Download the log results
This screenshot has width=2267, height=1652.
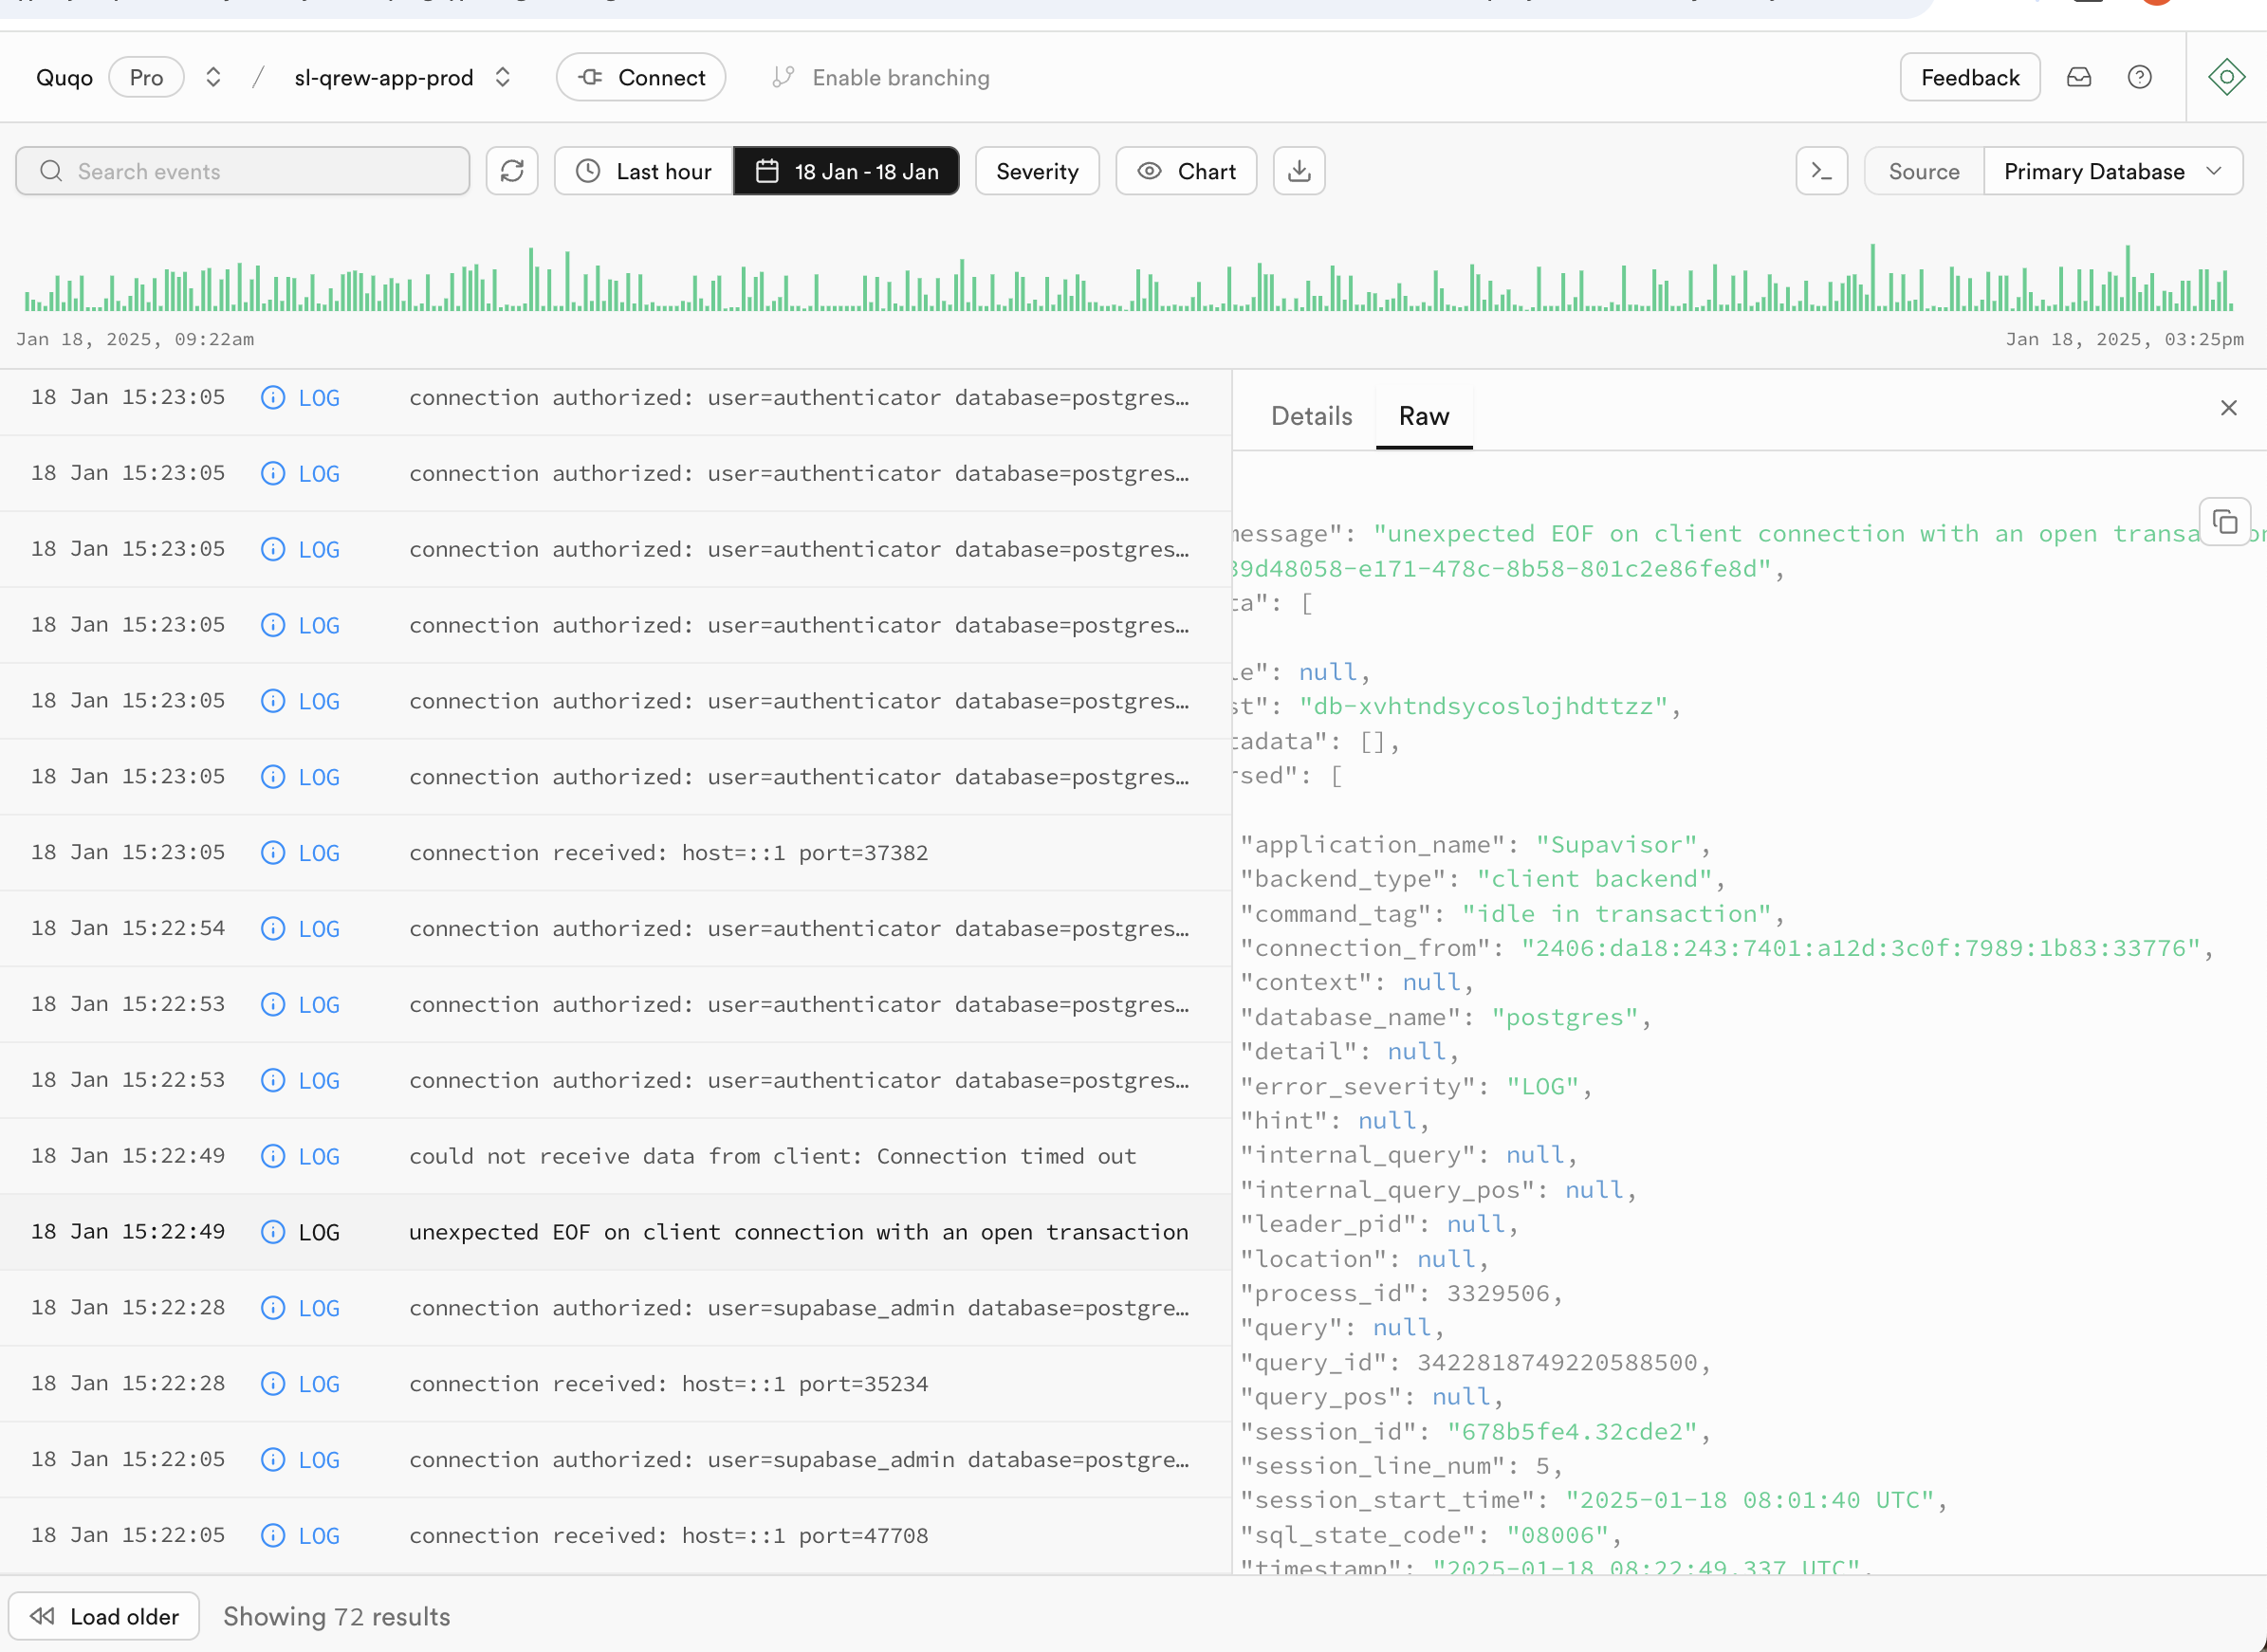(x=1299, y=171)
